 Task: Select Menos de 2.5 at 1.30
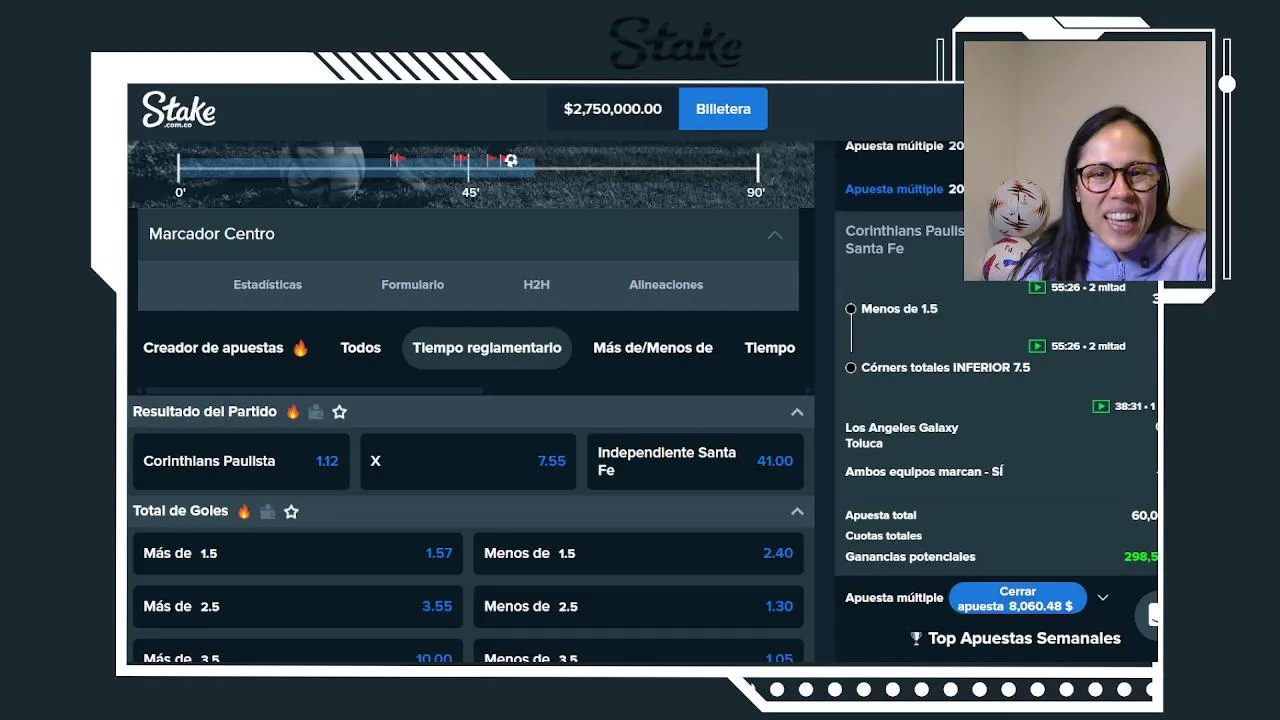point(638,606)
